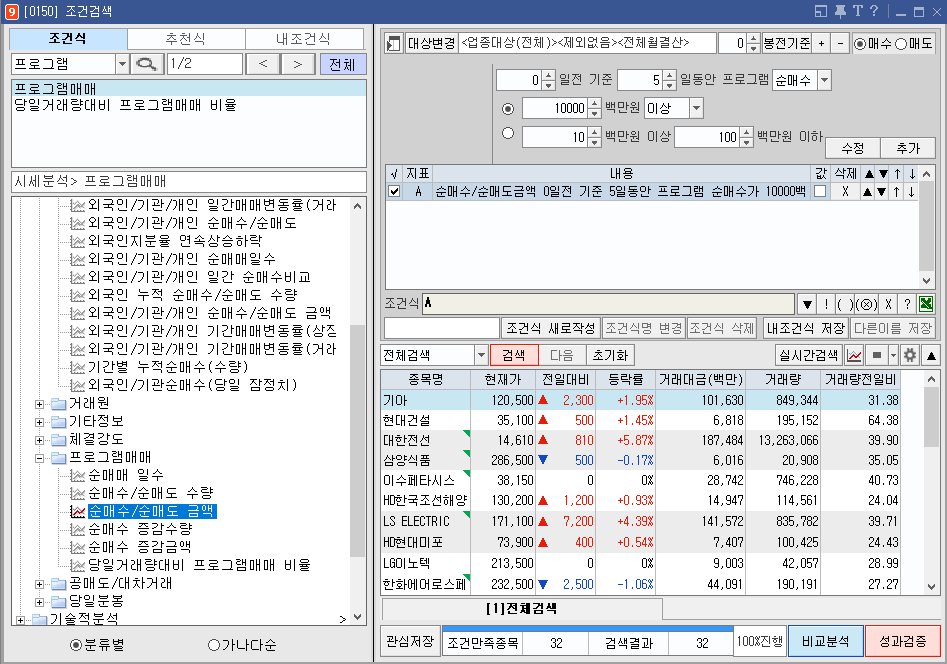The image size is (947, 664).
Task: Switch to the 추천식 tab
Action: (186, 39)
